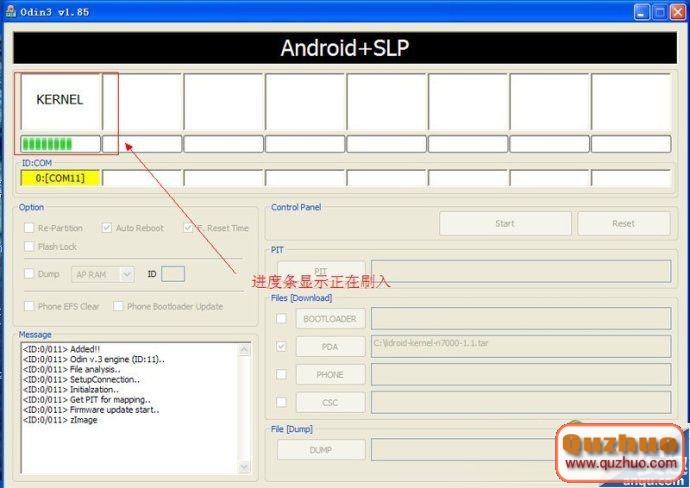The width and height of the screenshot is (690, 488).
Task: Click the PDA file path field
Action: point(521,346)
